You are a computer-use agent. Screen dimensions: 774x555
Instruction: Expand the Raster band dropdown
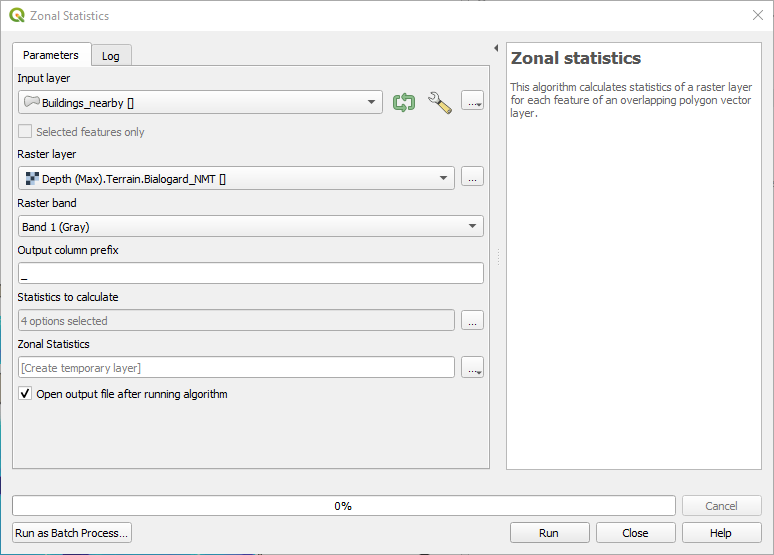click(x=472, y=227)
